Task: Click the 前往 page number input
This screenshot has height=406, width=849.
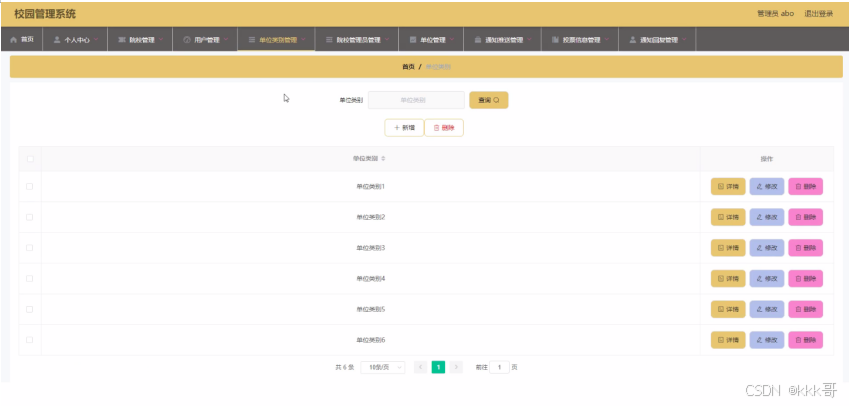Action: (499, 368)
